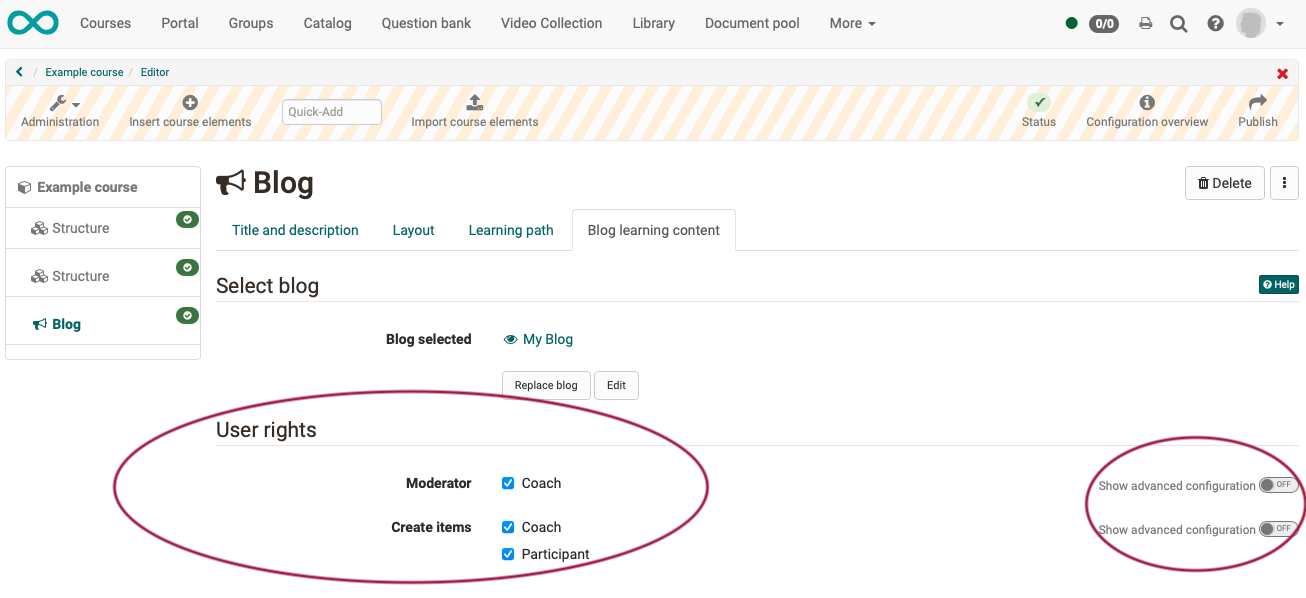Open user avatar dropdown menu
Screen dimensions: 1306x598
1260,23
